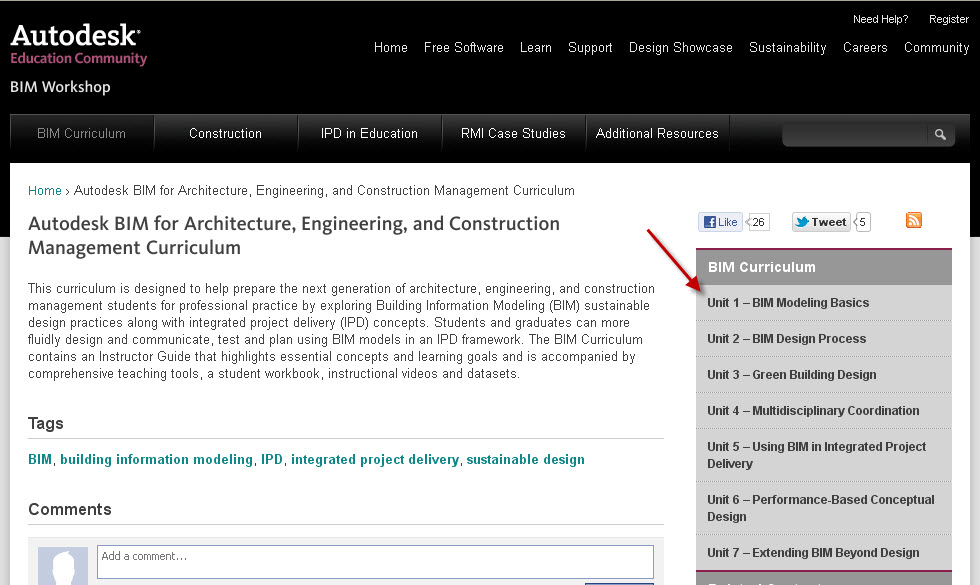Viewport: 980px width, 585px height.
Task: Open Unit 5 – Using BIM in IPD
Action: tap(824, 455)
